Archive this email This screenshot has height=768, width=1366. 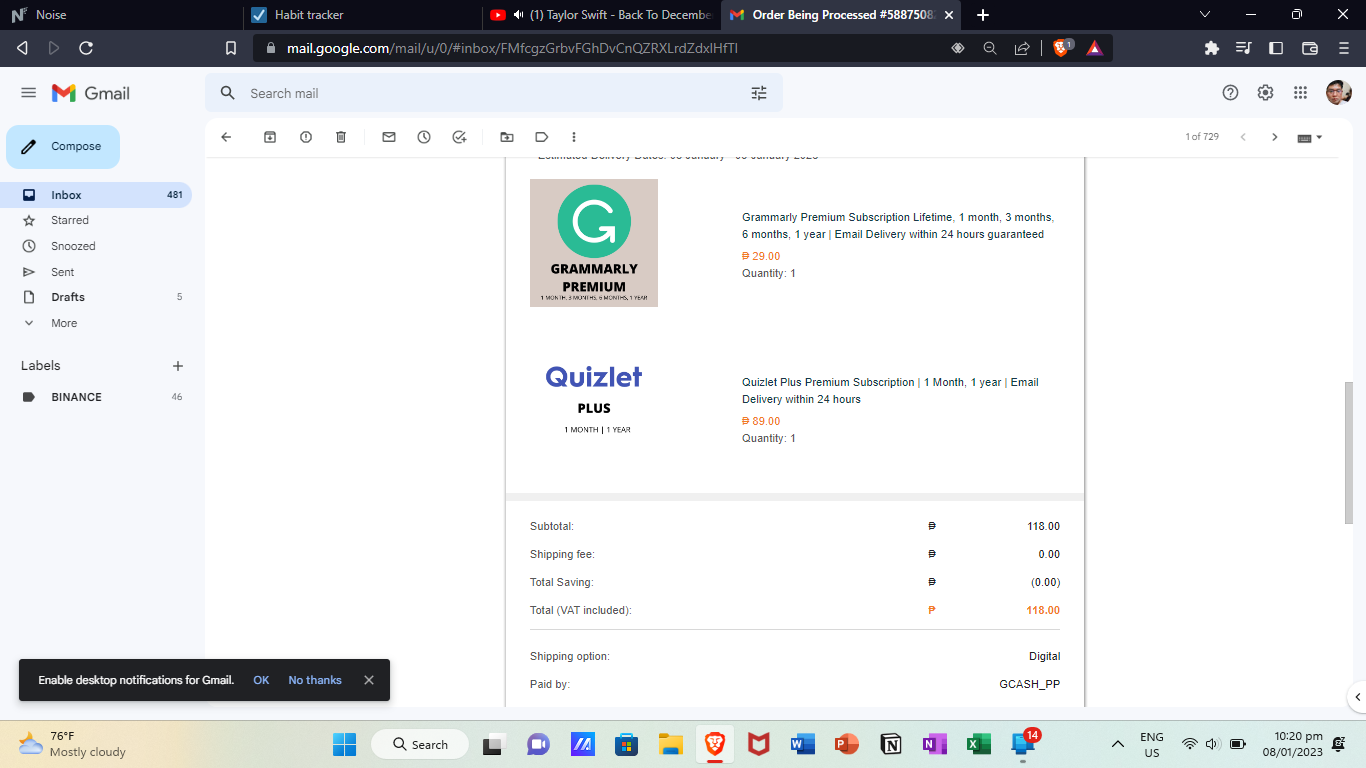270,137
